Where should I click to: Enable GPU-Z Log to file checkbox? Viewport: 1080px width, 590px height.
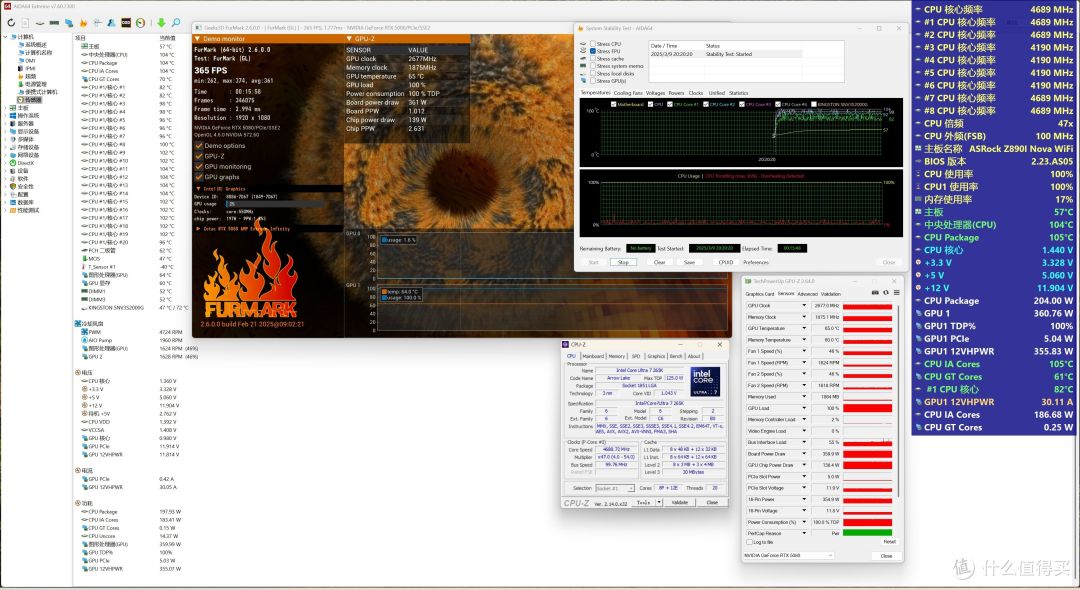[750, 542]
